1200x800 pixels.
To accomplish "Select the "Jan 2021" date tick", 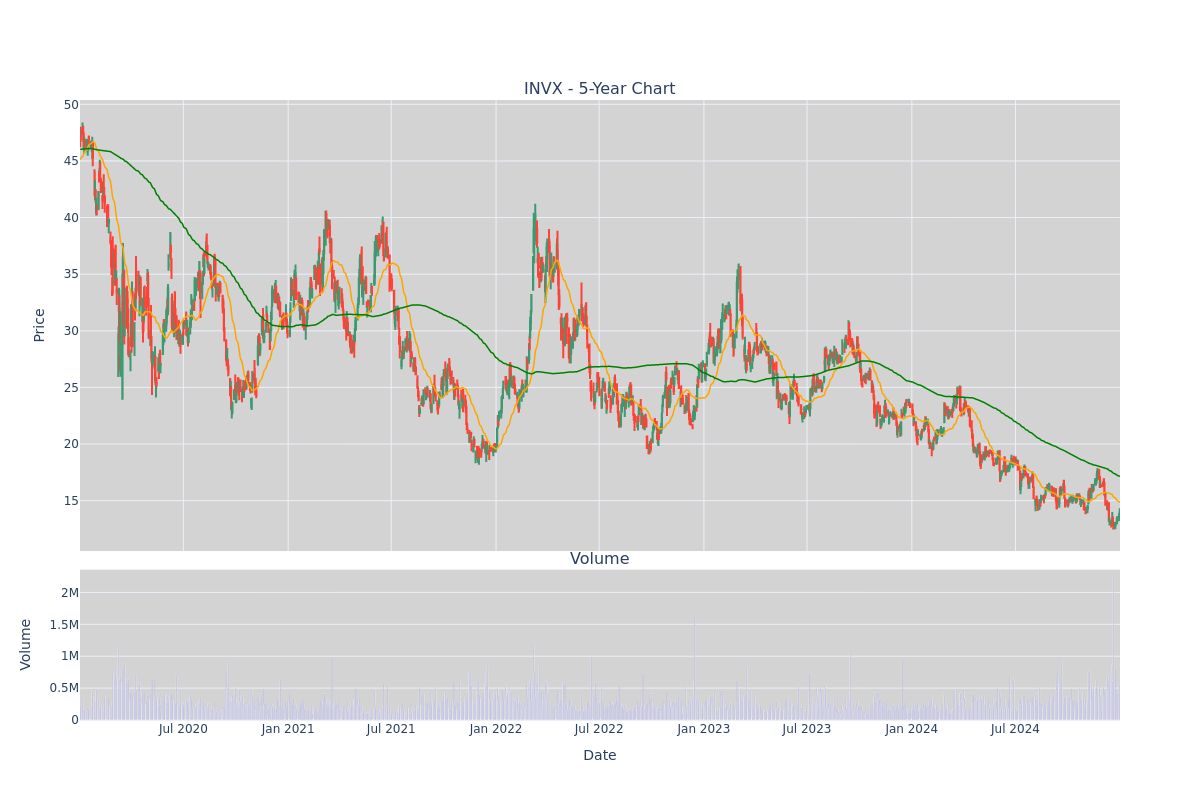I will [288, 729].
